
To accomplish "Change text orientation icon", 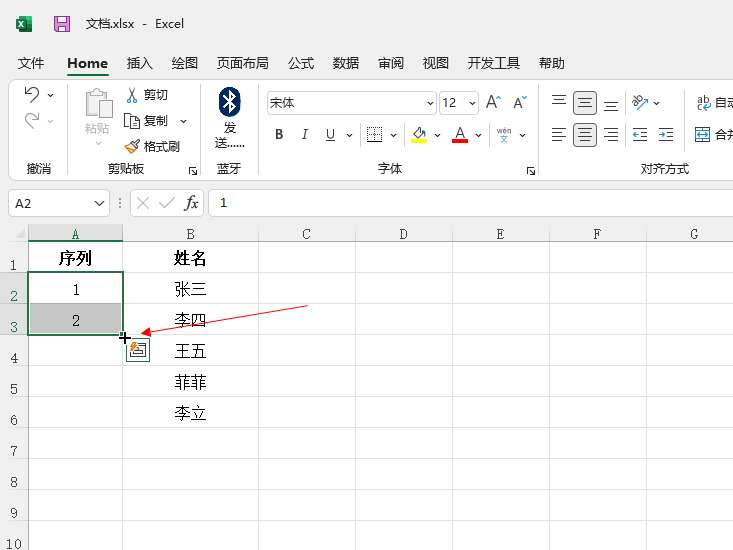I will click(640, 102).
